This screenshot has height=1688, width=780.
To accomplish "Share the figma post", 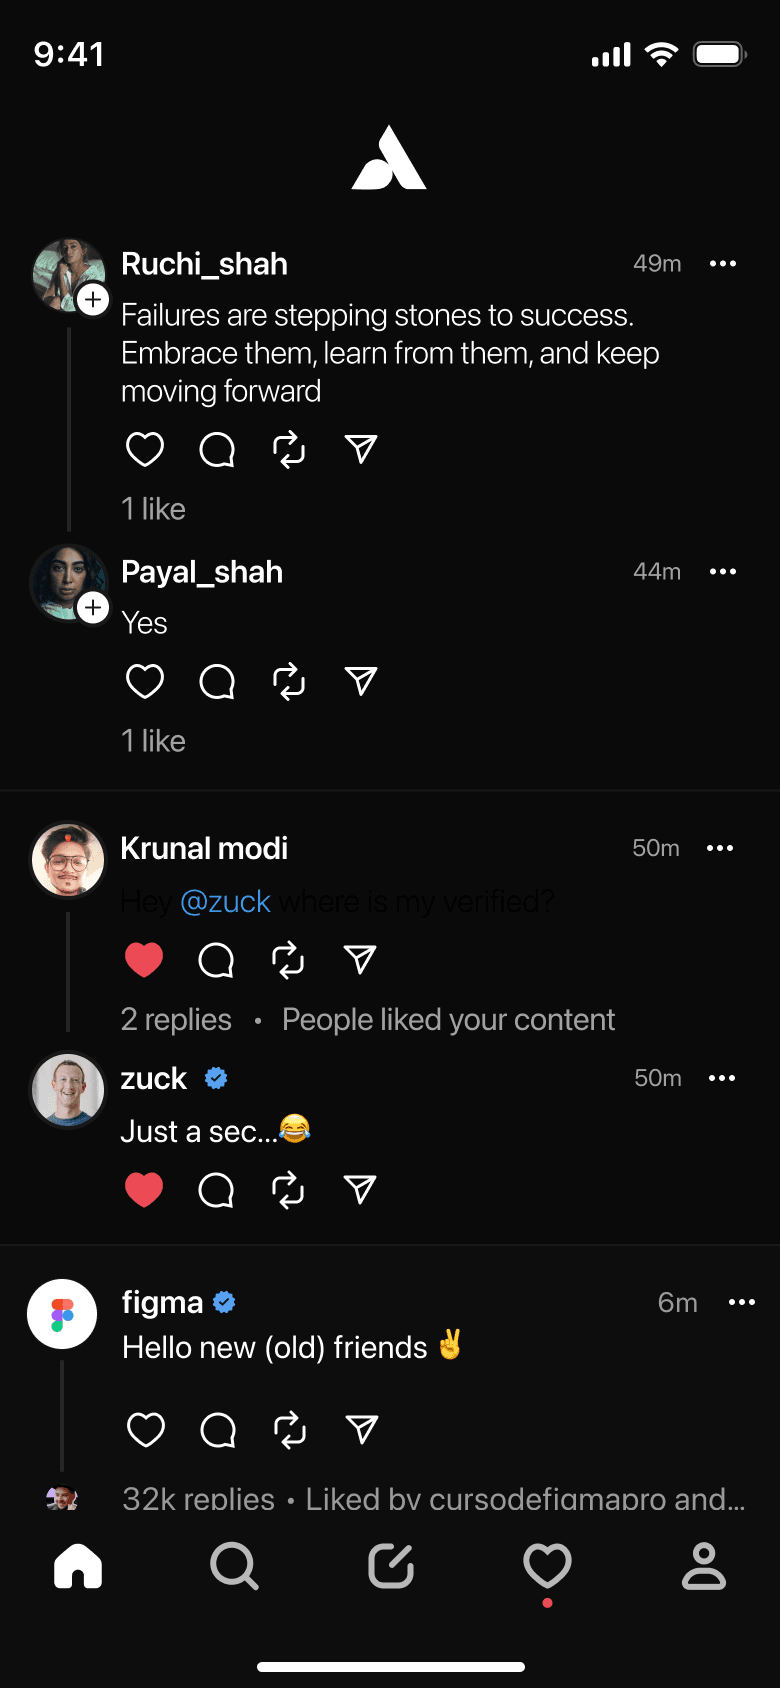I will pos(361,1430).
